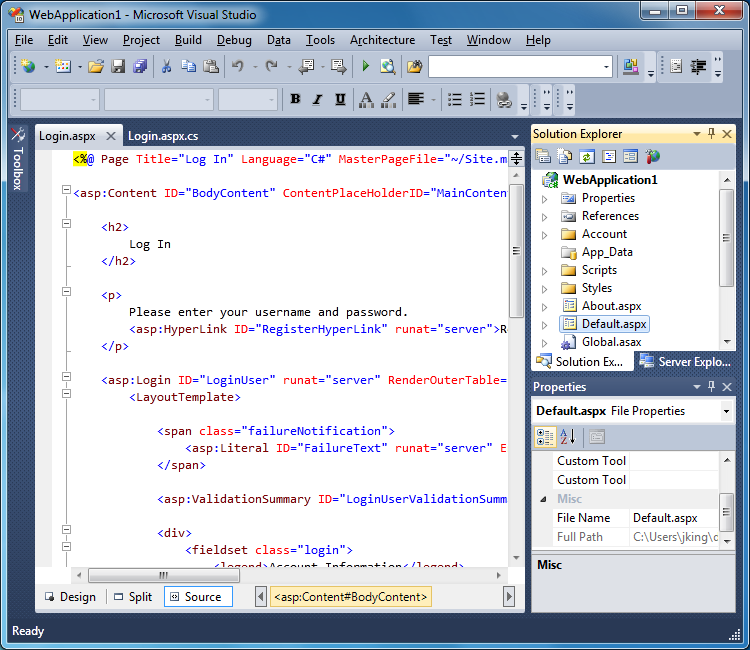Save the current file with the floppy icon
This screenshot has height=650, width=750.
click(x=118, y=66)
